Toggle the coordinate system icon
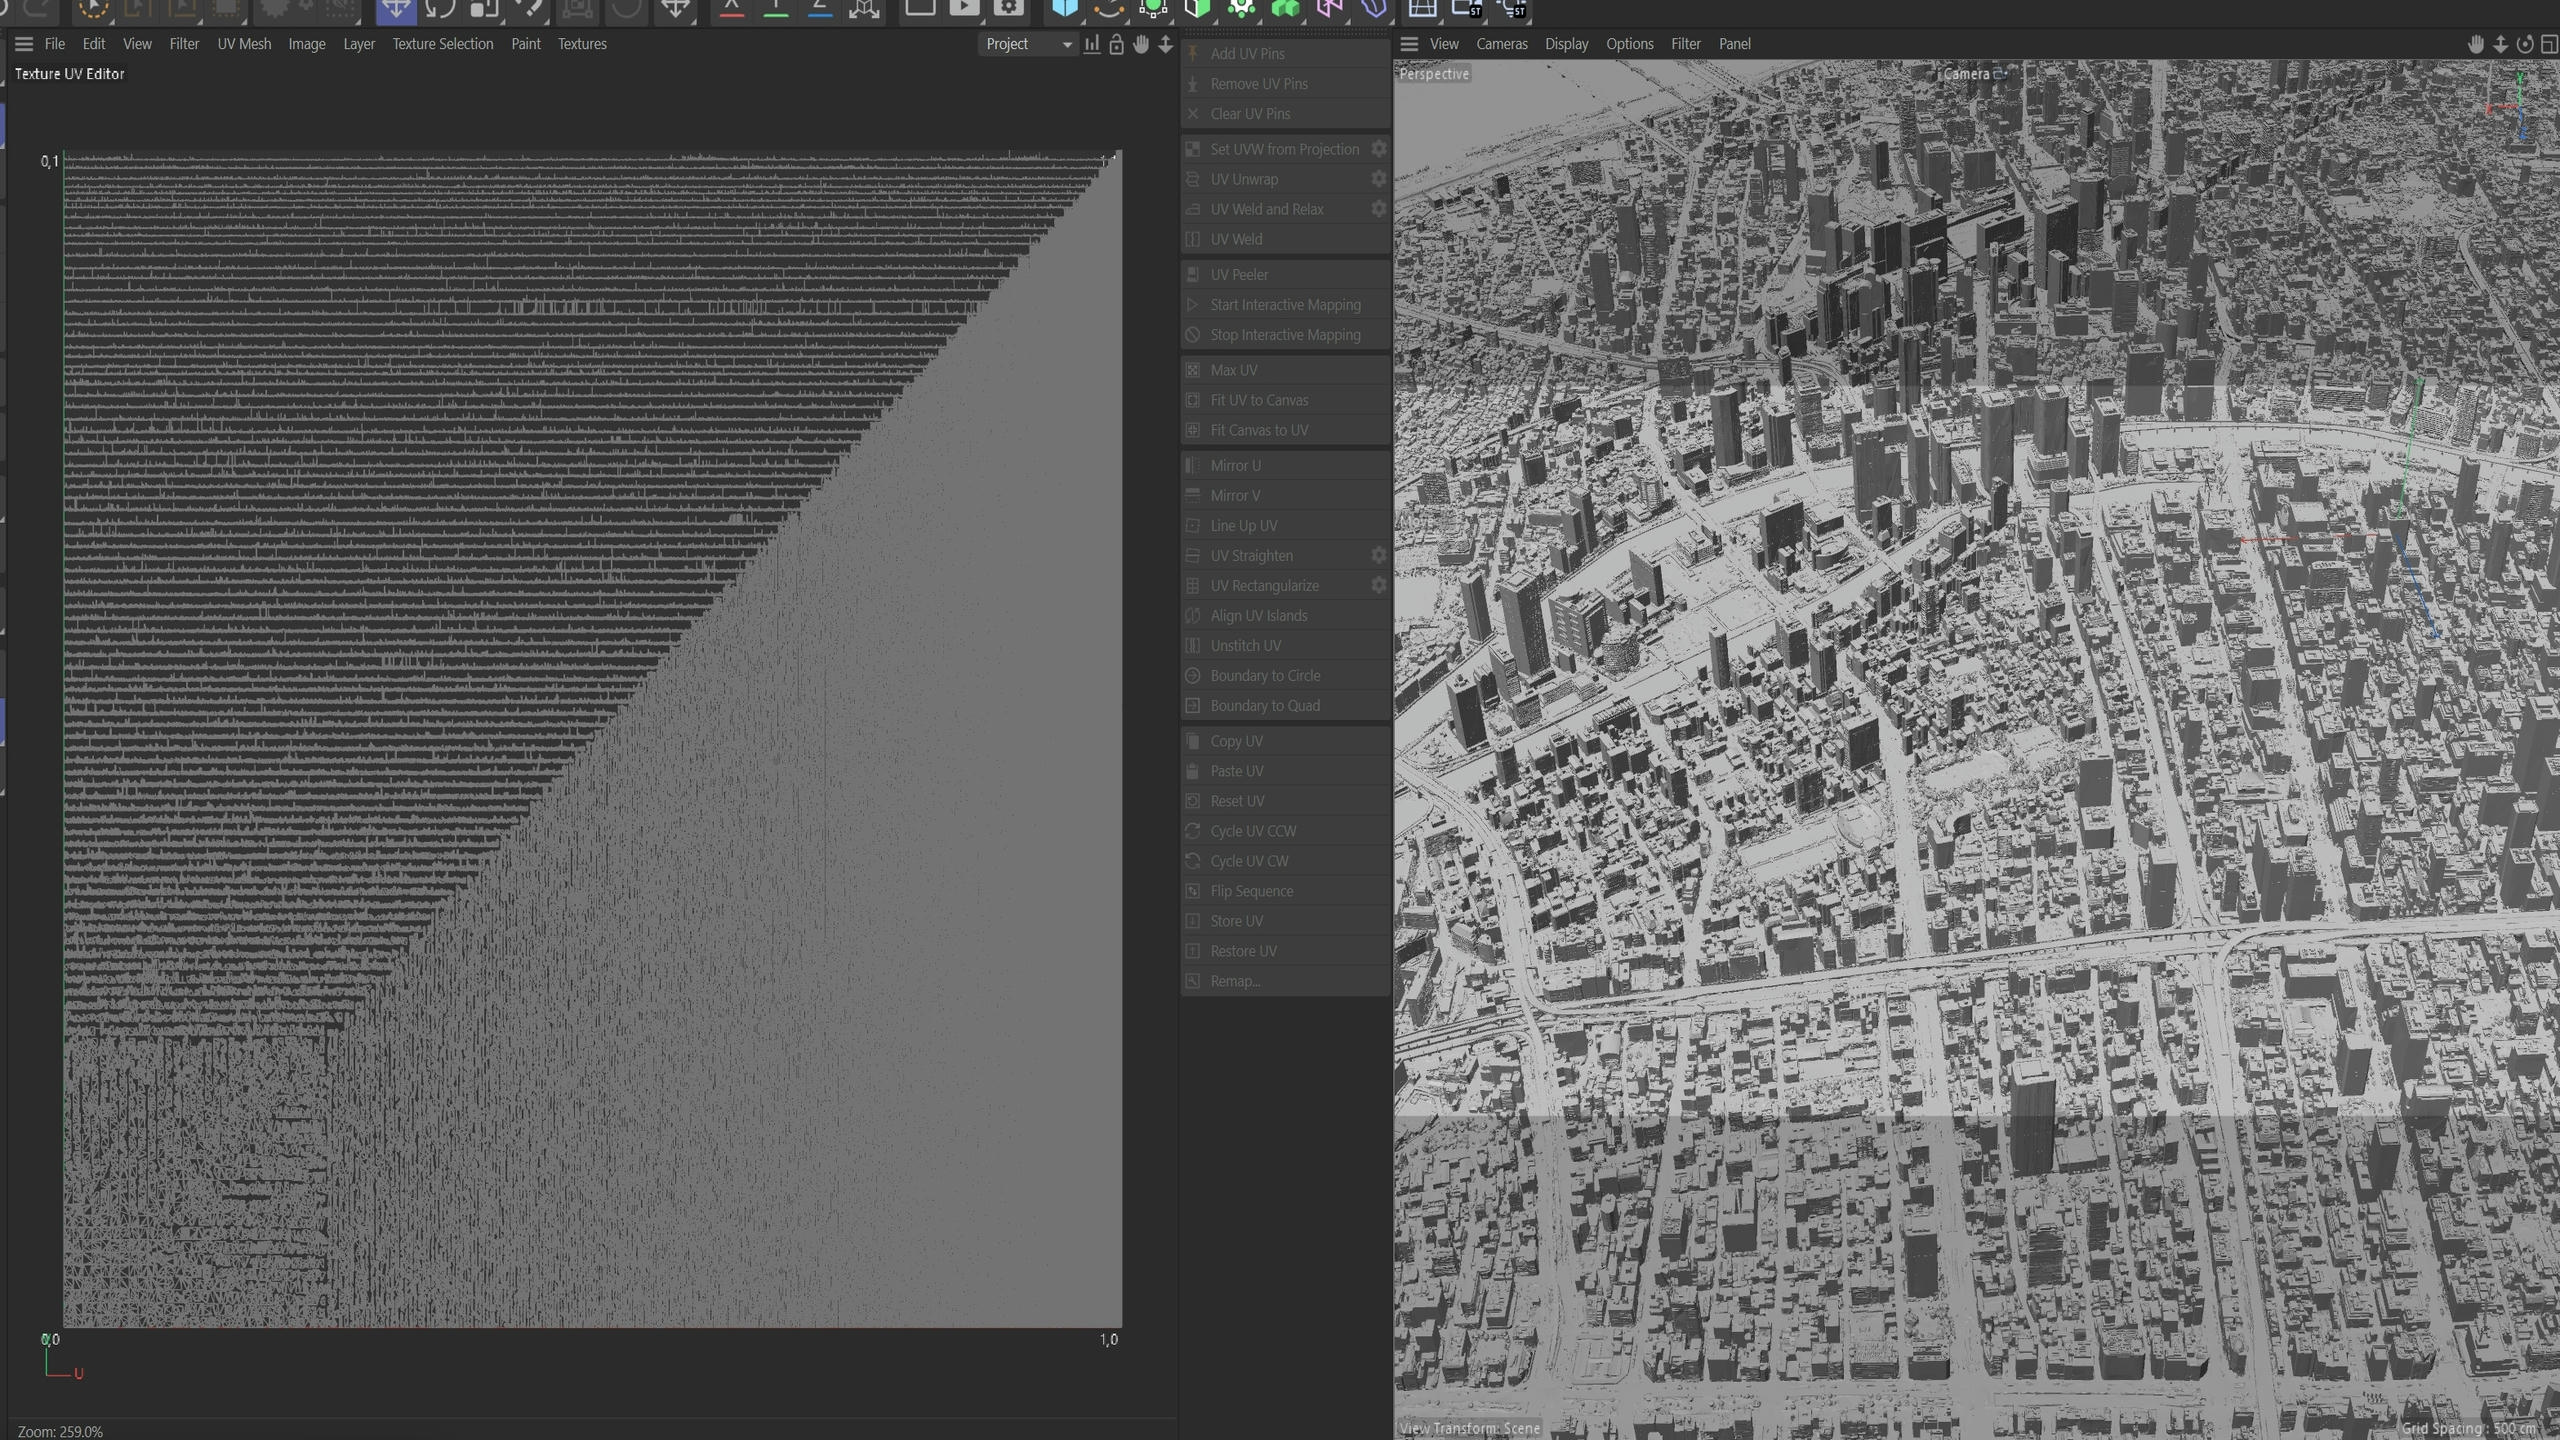Viewport: 2560px width, 1440px height. tap(864, 9)
